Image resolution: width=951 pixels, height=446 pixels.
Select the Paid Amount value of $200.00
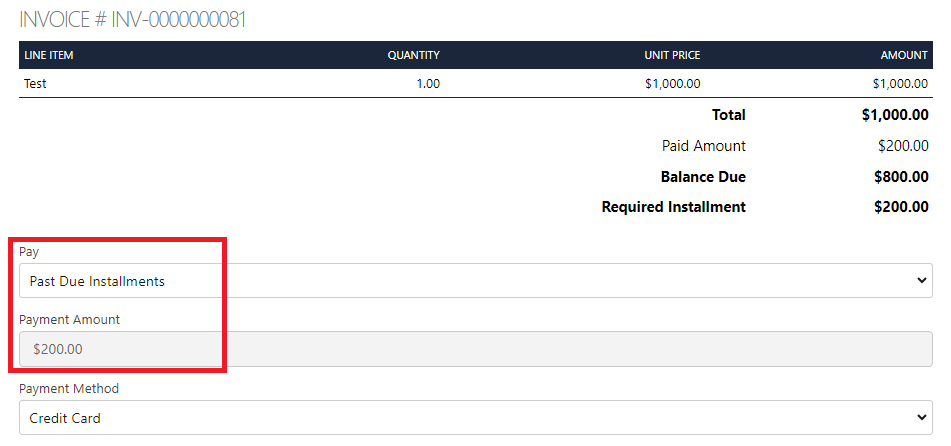(x=903, y=146)
